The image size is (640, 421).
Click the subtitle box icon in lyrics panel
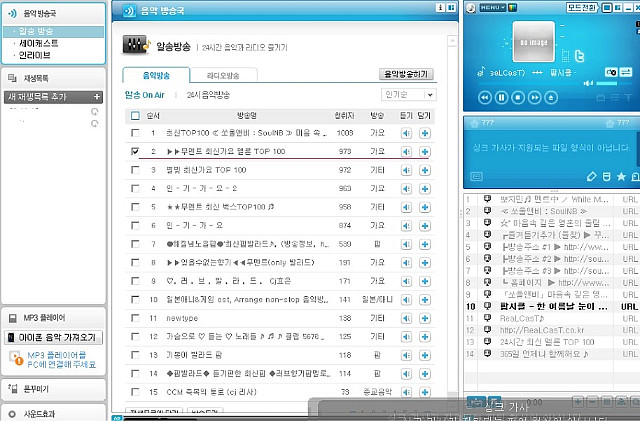tap(476, 176)
